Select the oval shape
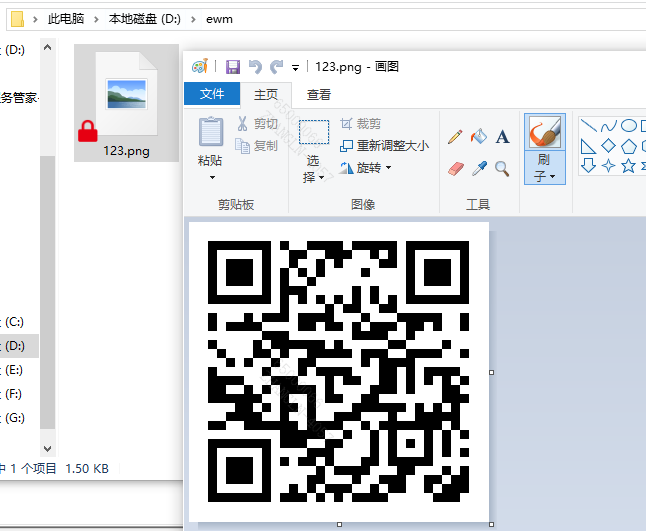Screen dimensions: 646x531 629,125
